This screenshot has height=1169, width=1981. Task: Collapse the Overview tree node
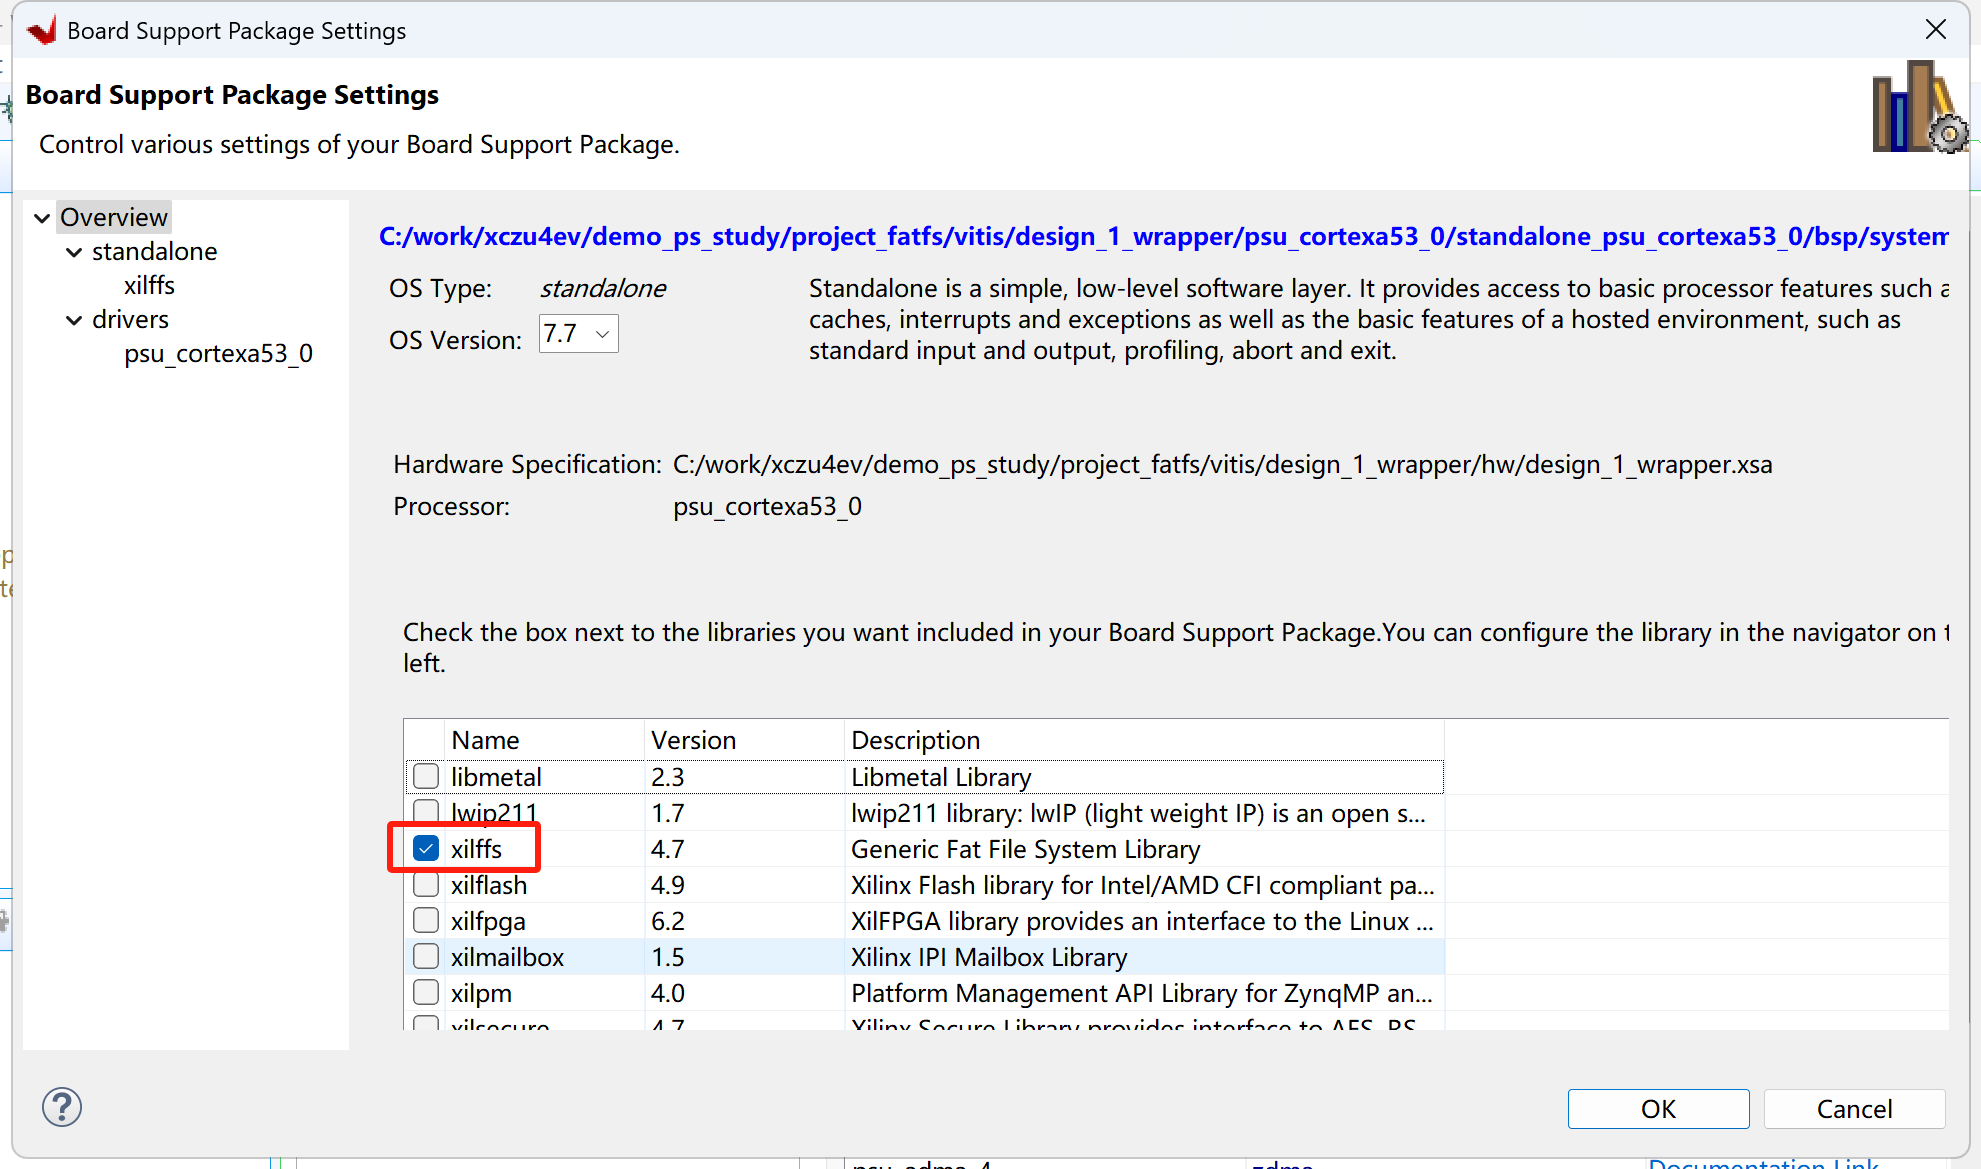[x=42, y=218]
